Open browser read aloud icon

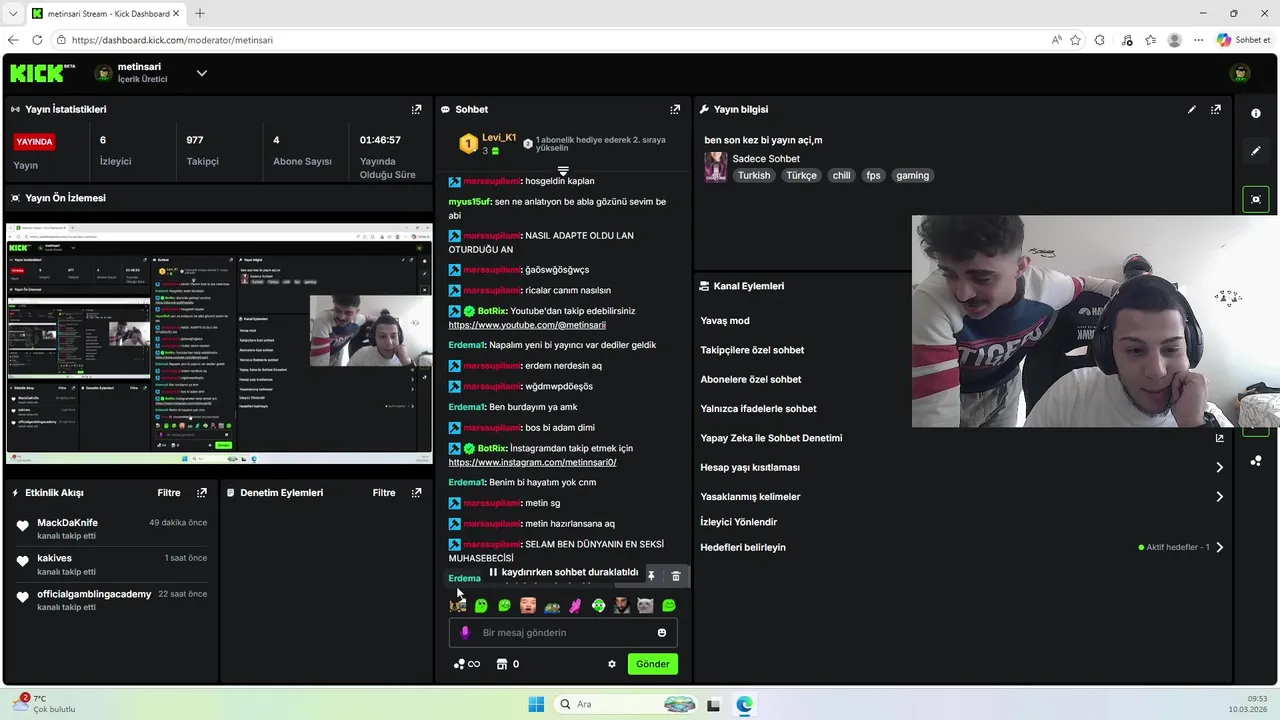(1057, 40)
